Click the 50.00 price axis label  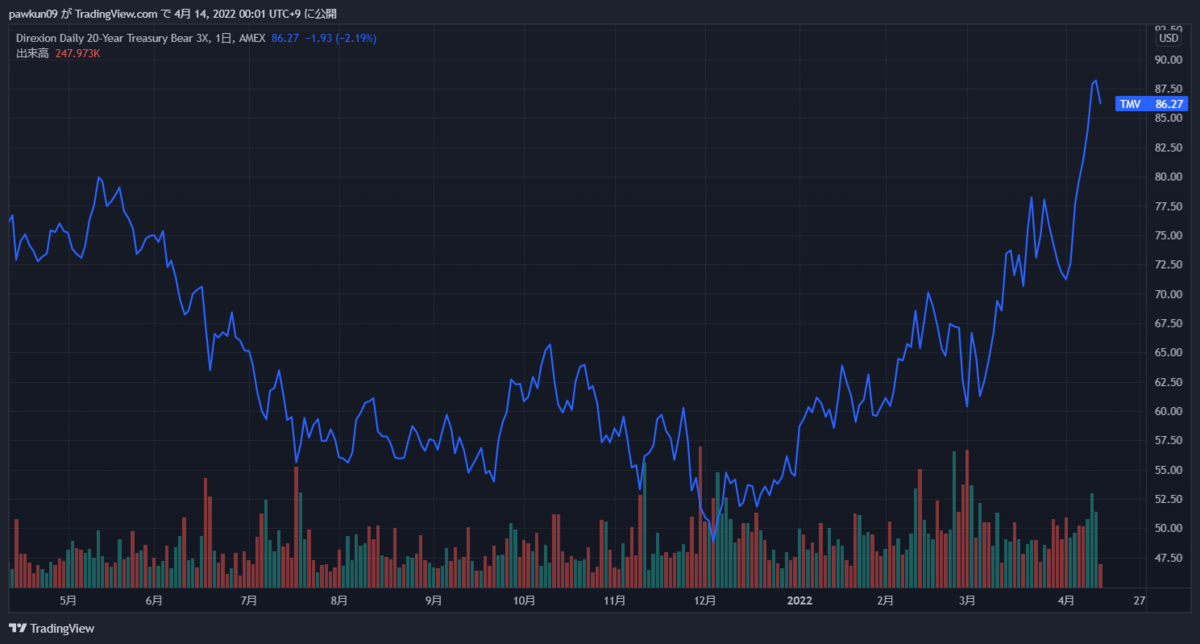pyautogui.click(x=1170, y=529)
